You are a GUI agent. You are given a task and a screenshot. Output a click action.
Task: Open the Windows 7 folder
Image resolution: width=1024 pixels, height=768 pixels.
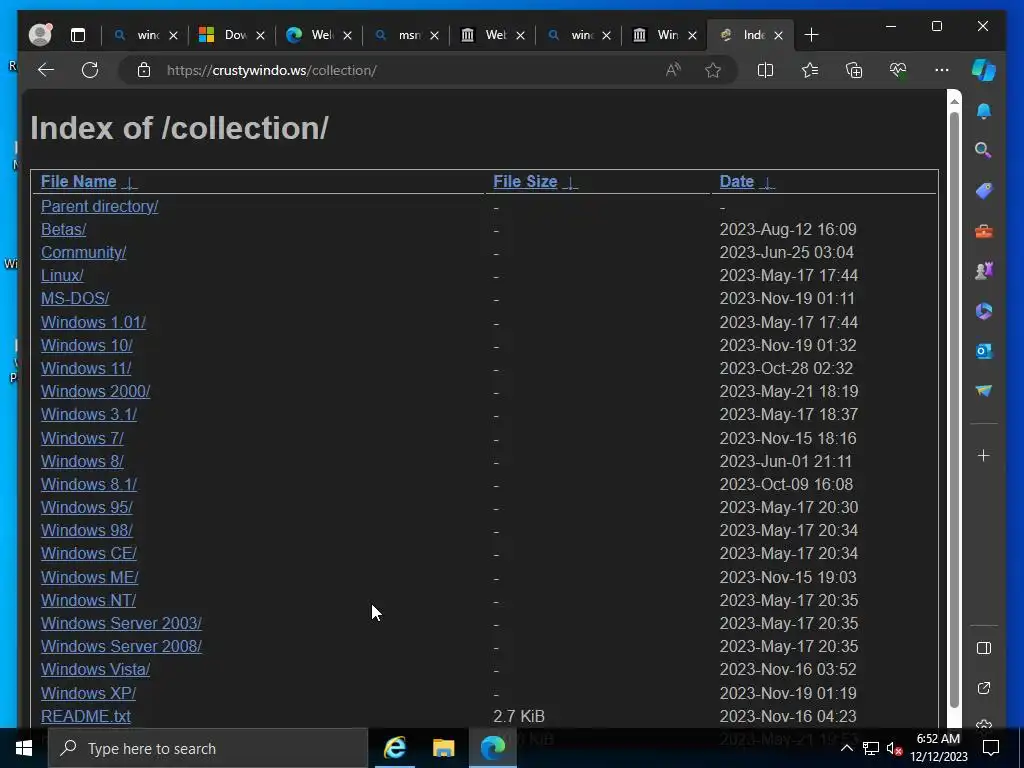click(82, 438)
